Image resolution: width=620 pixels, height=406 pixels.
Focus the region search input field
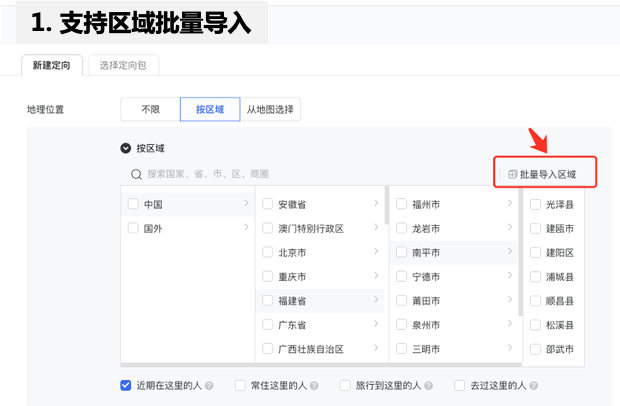[208, 174]
